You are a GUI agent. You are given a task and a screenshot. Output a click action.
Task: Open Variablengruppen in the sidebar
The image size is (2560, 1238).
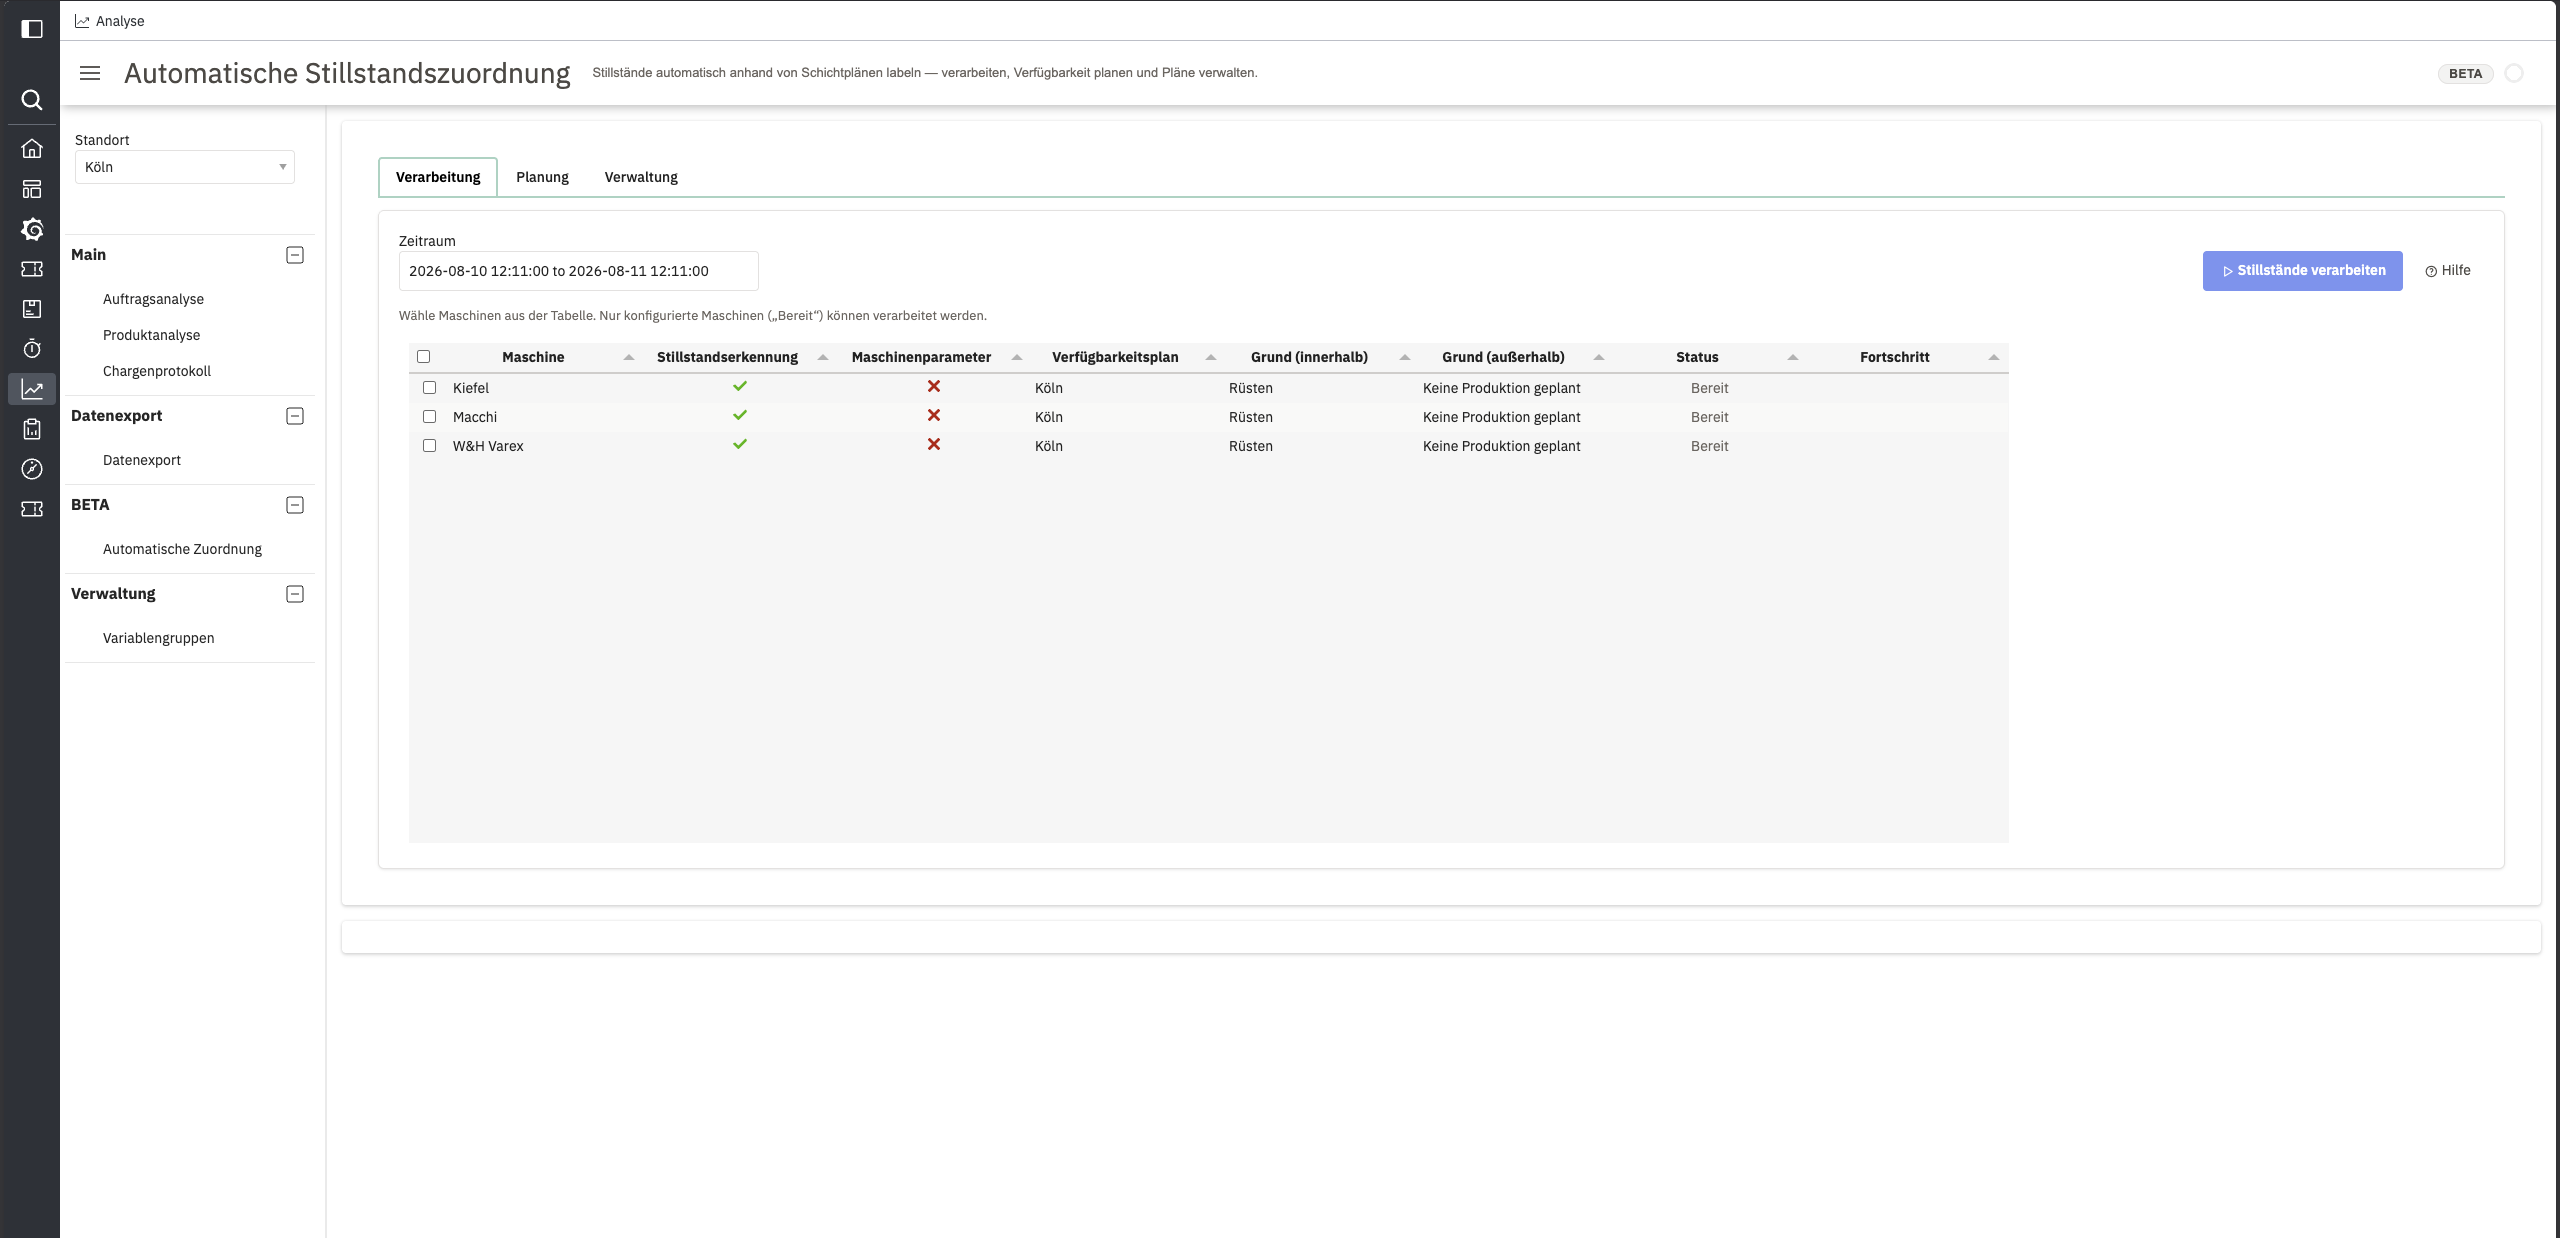tap(158, 638)
